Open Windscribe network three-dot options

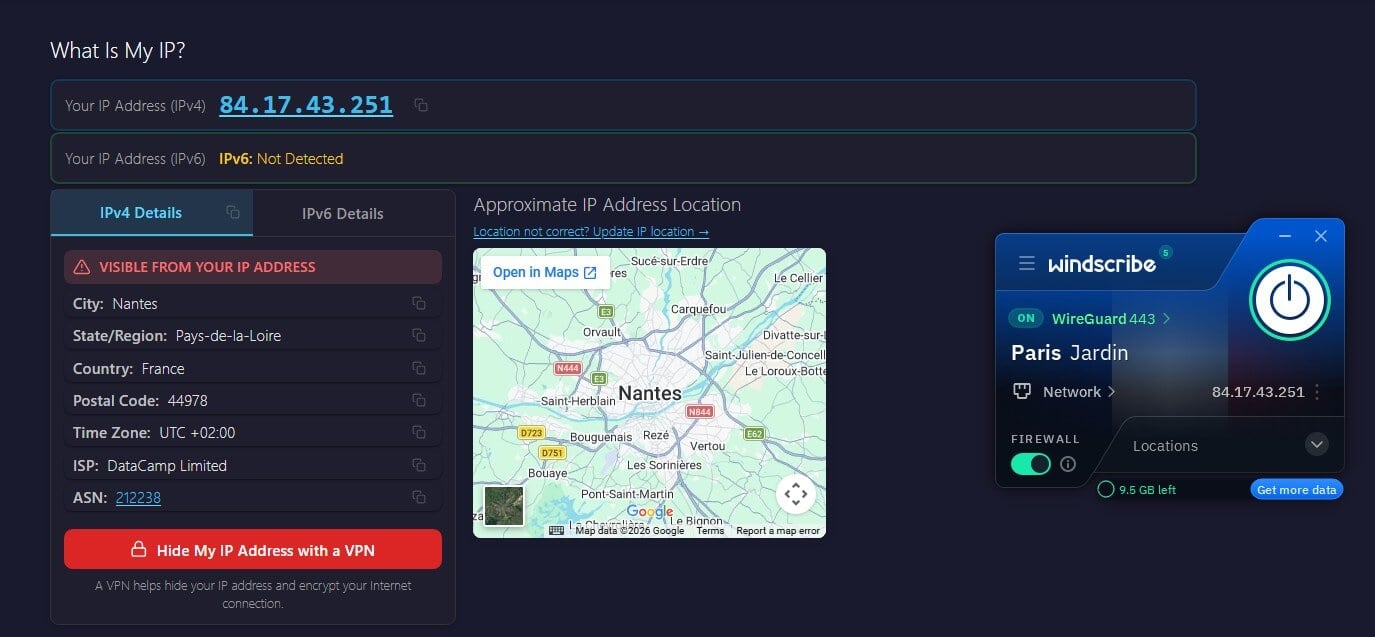1317,392
